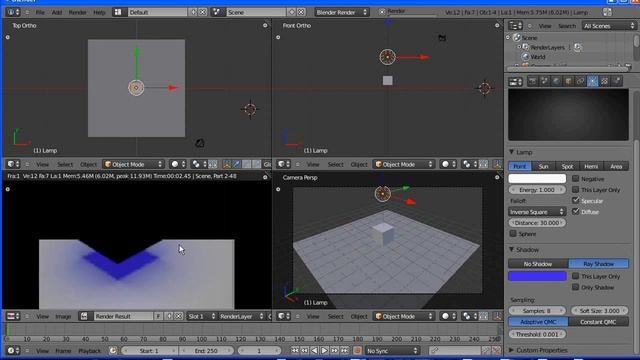Click the lamp object in Front Ortho
640x360 pixels.
[387, 57]
